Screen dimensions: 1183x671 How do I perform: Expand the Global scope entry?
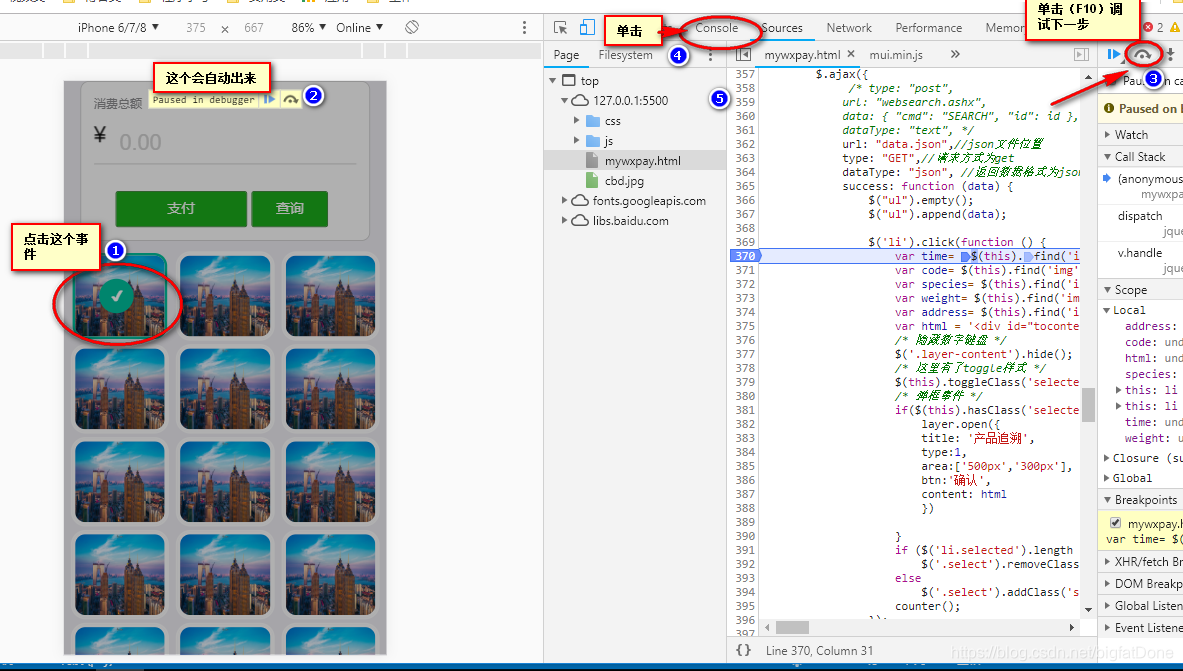[1106, 478]
